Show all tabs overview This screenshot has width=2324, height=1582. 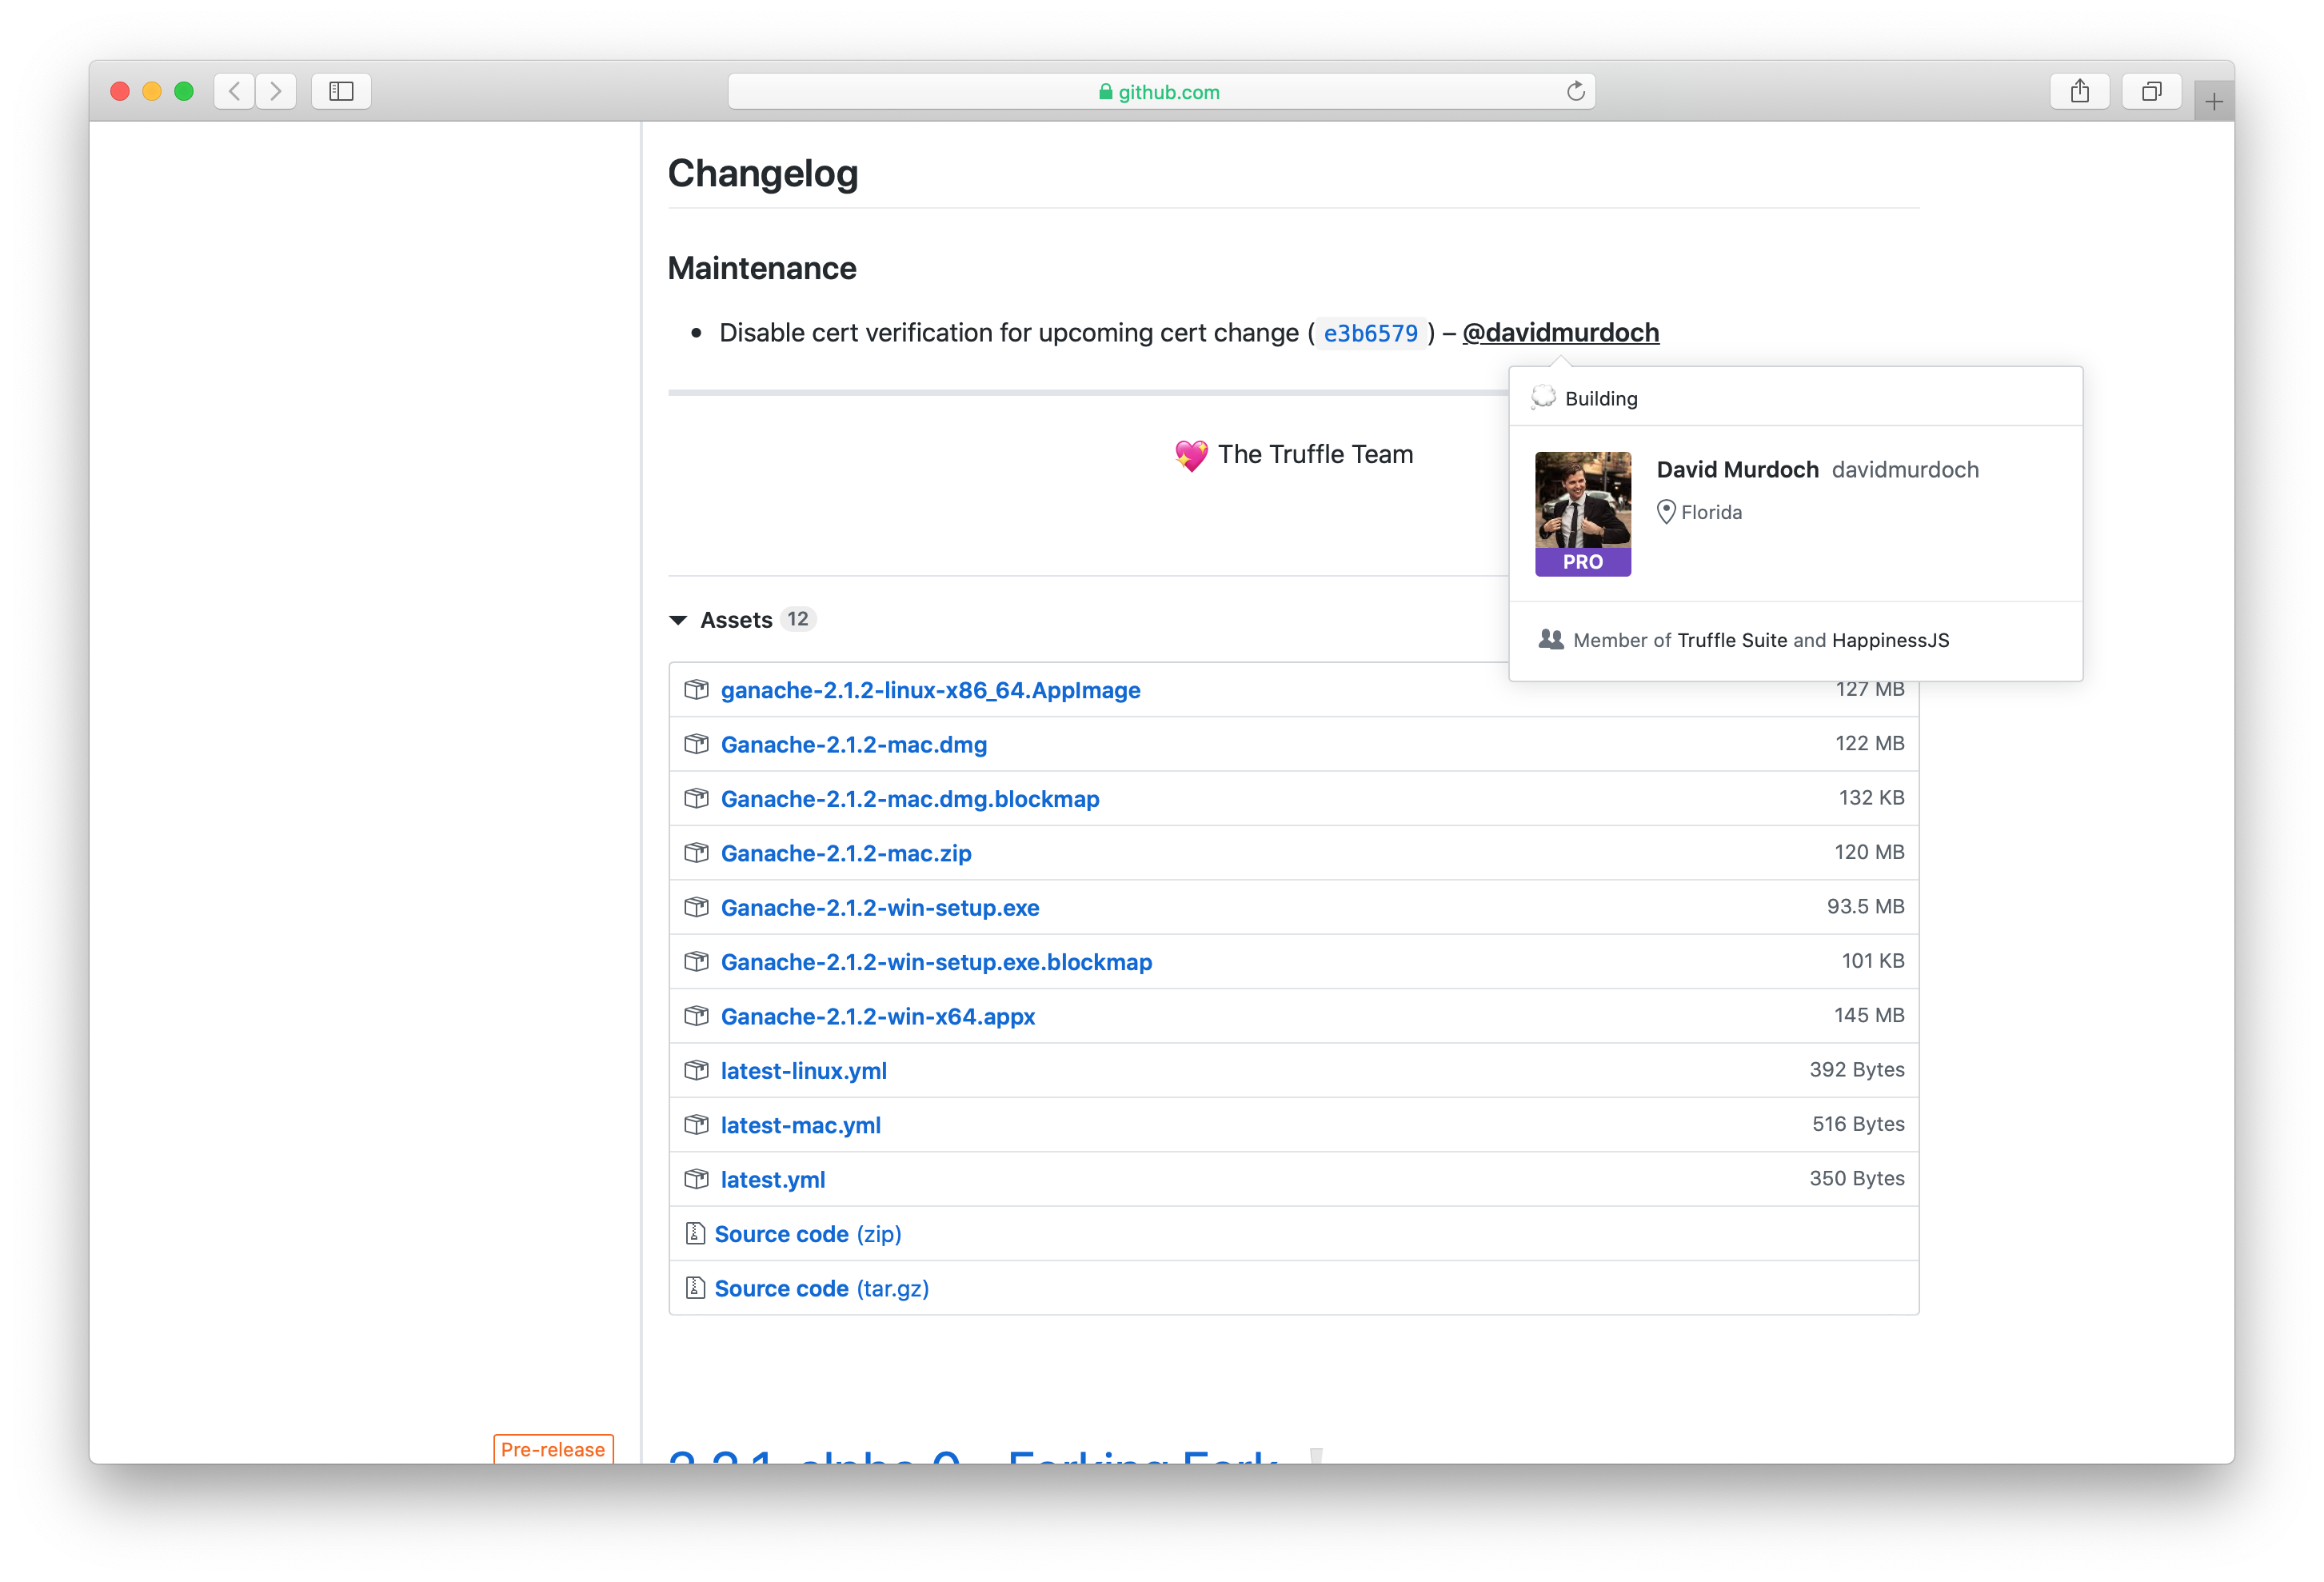(x=2151, y=91)
